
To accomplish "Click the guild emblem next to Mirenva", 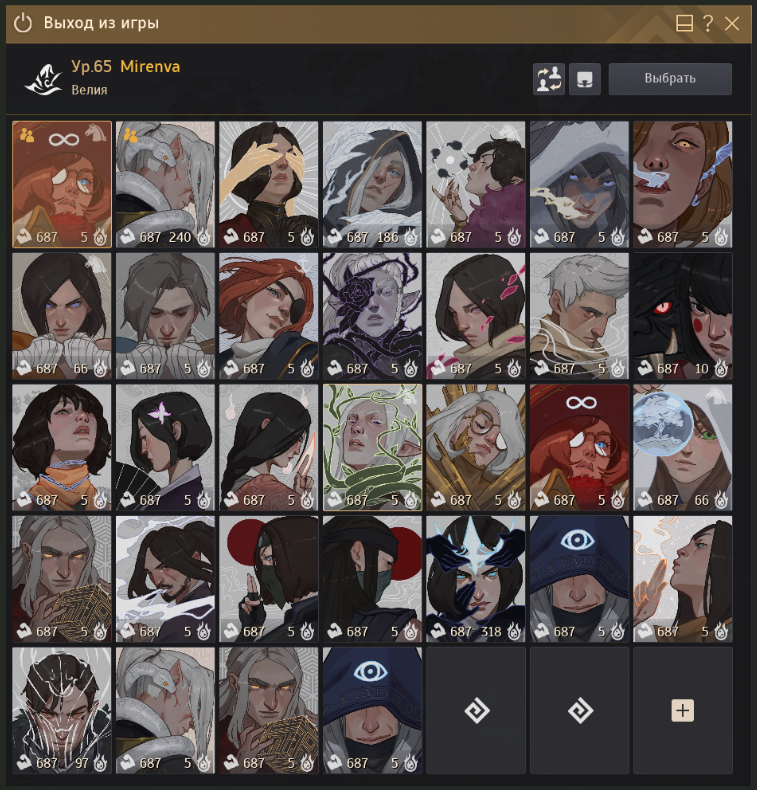I will tap(43, 79).
